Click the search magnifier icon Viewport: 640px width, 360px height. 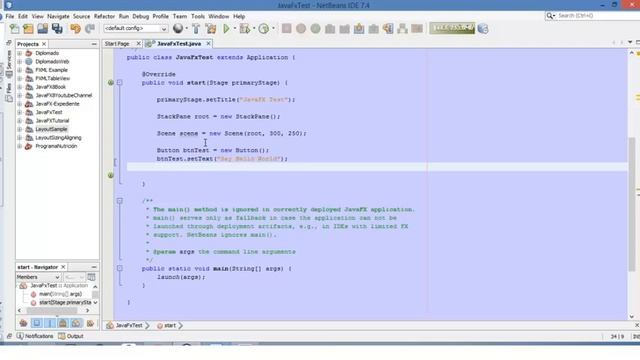pyautogui.click(x=550, y=16)
